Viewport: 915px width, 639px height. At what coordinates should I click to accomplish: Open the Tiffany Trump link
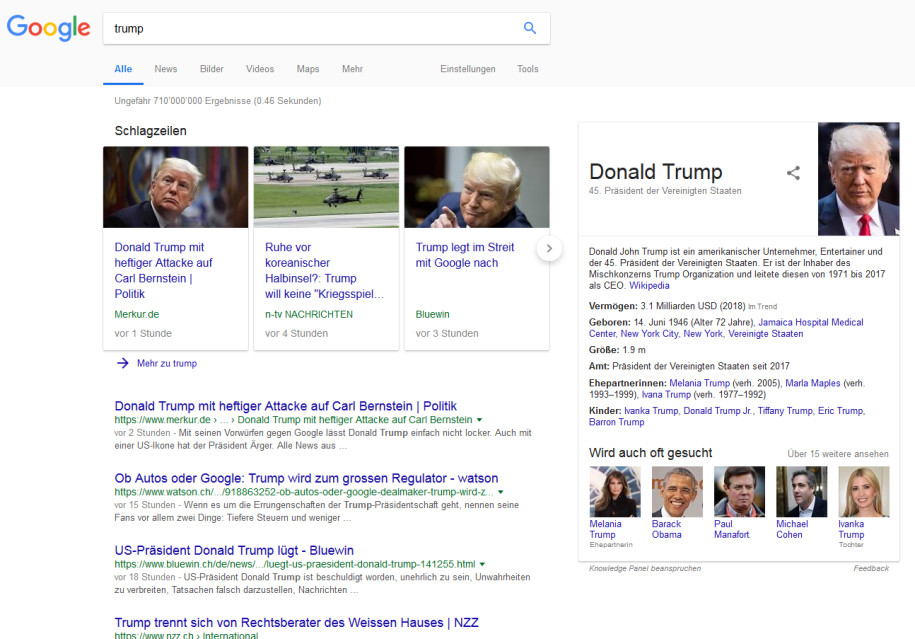point(785,411)
